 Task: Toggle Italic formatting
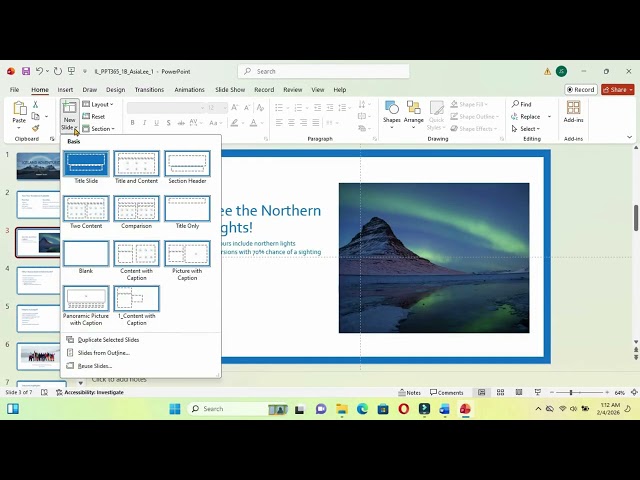[x=144, y=122]
